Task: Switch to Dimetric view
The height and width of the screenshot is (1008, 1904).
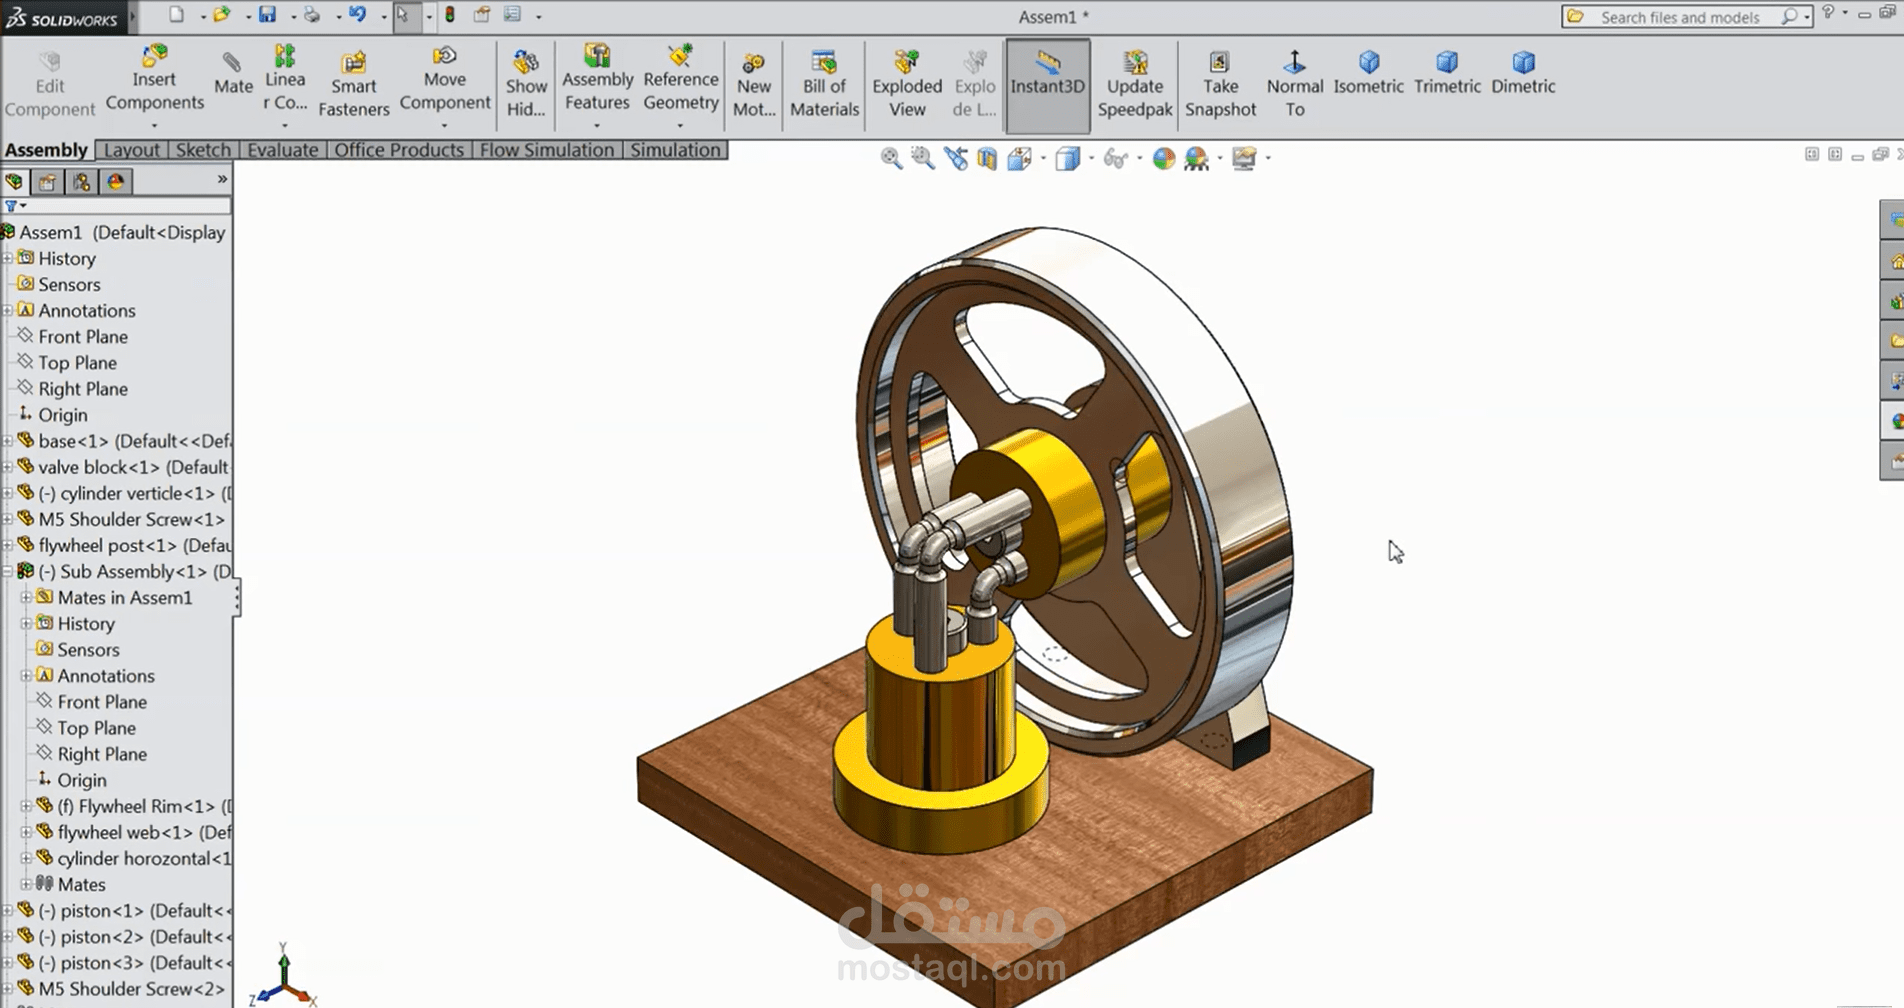Action: (x=1523, y=73)
